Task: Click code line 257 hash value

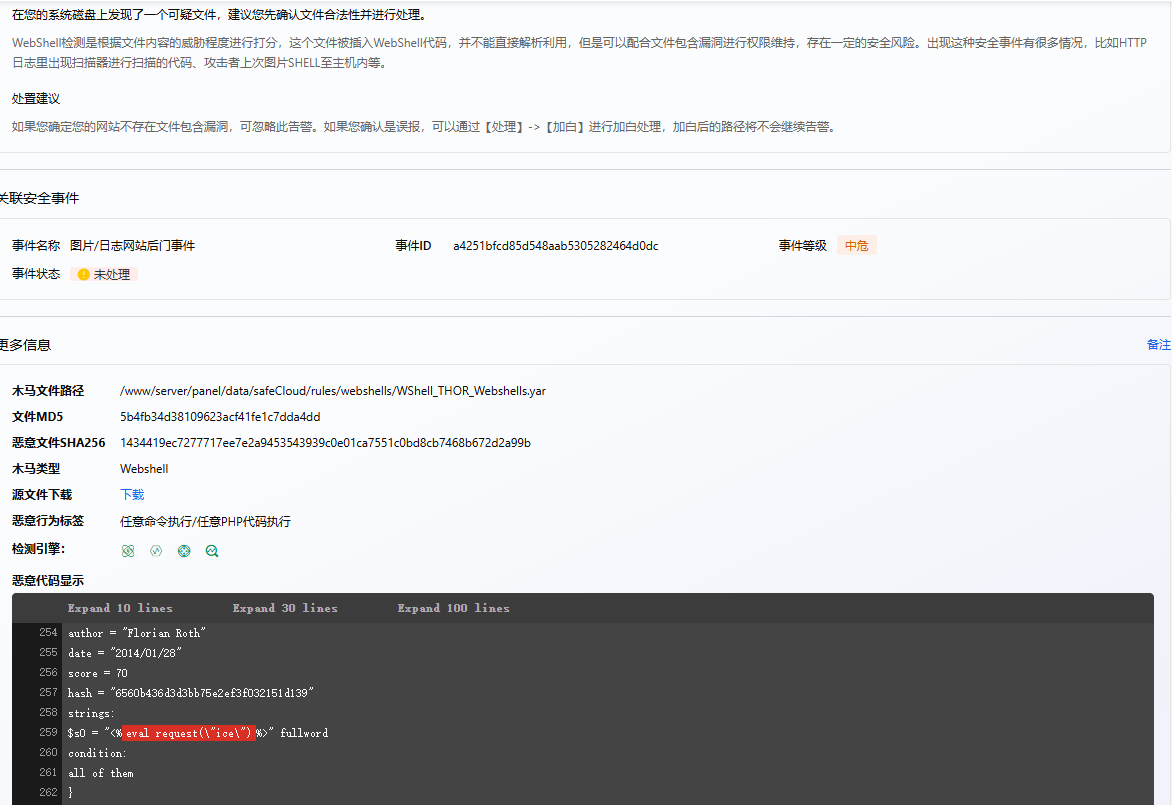Action: 191,693
